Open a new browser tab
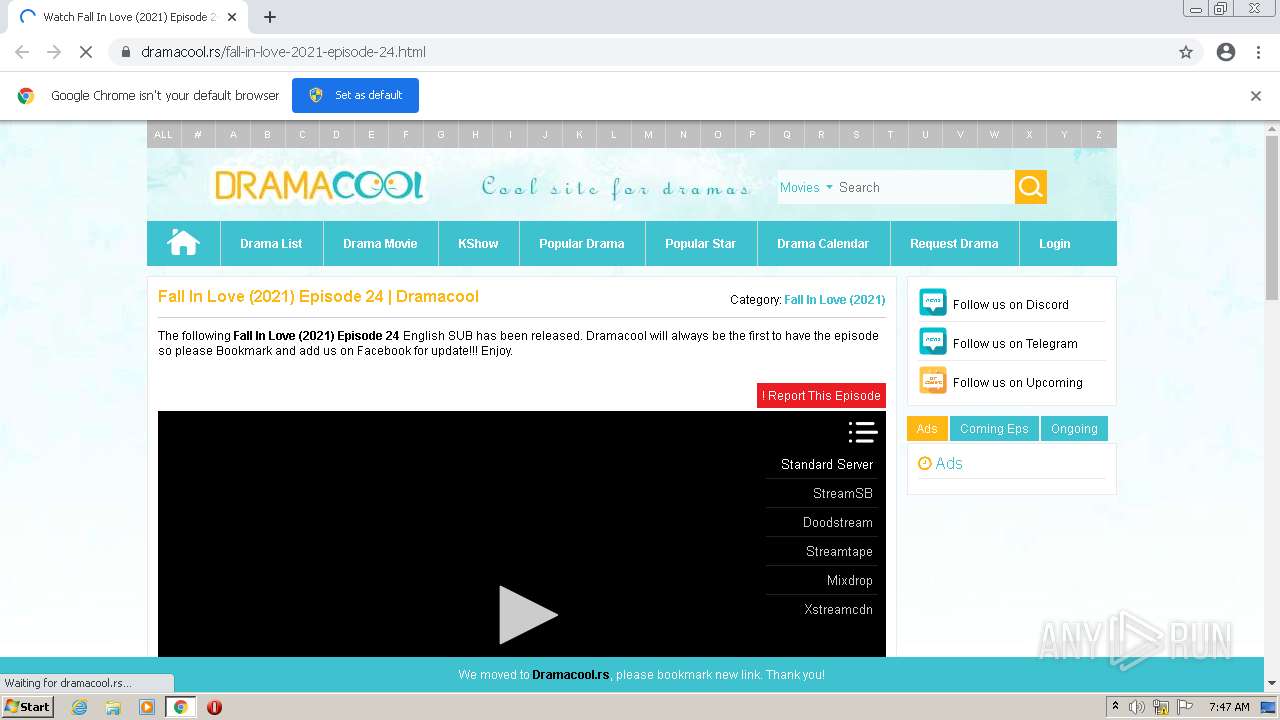 tap(270, 17)
